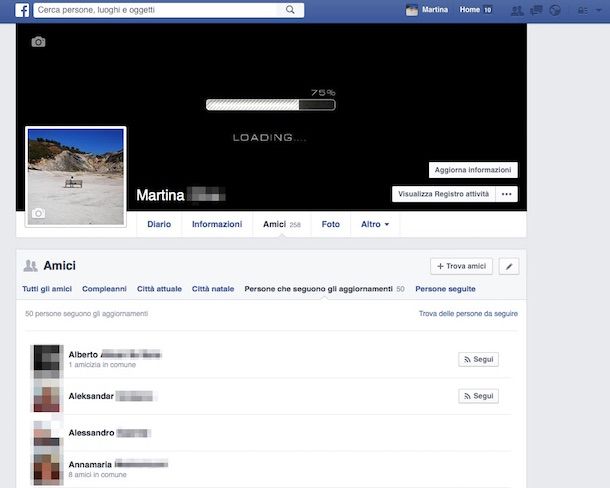
Task: Click the search magnifier icon
Action: click(290, 10)
